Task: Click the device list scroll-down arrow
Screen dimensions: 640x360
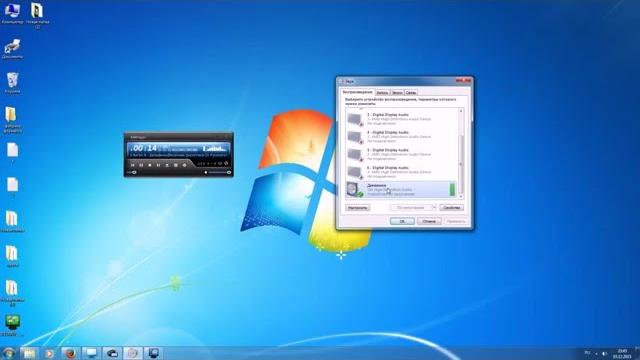Action: pyautogui.click(x=461, y=196)
